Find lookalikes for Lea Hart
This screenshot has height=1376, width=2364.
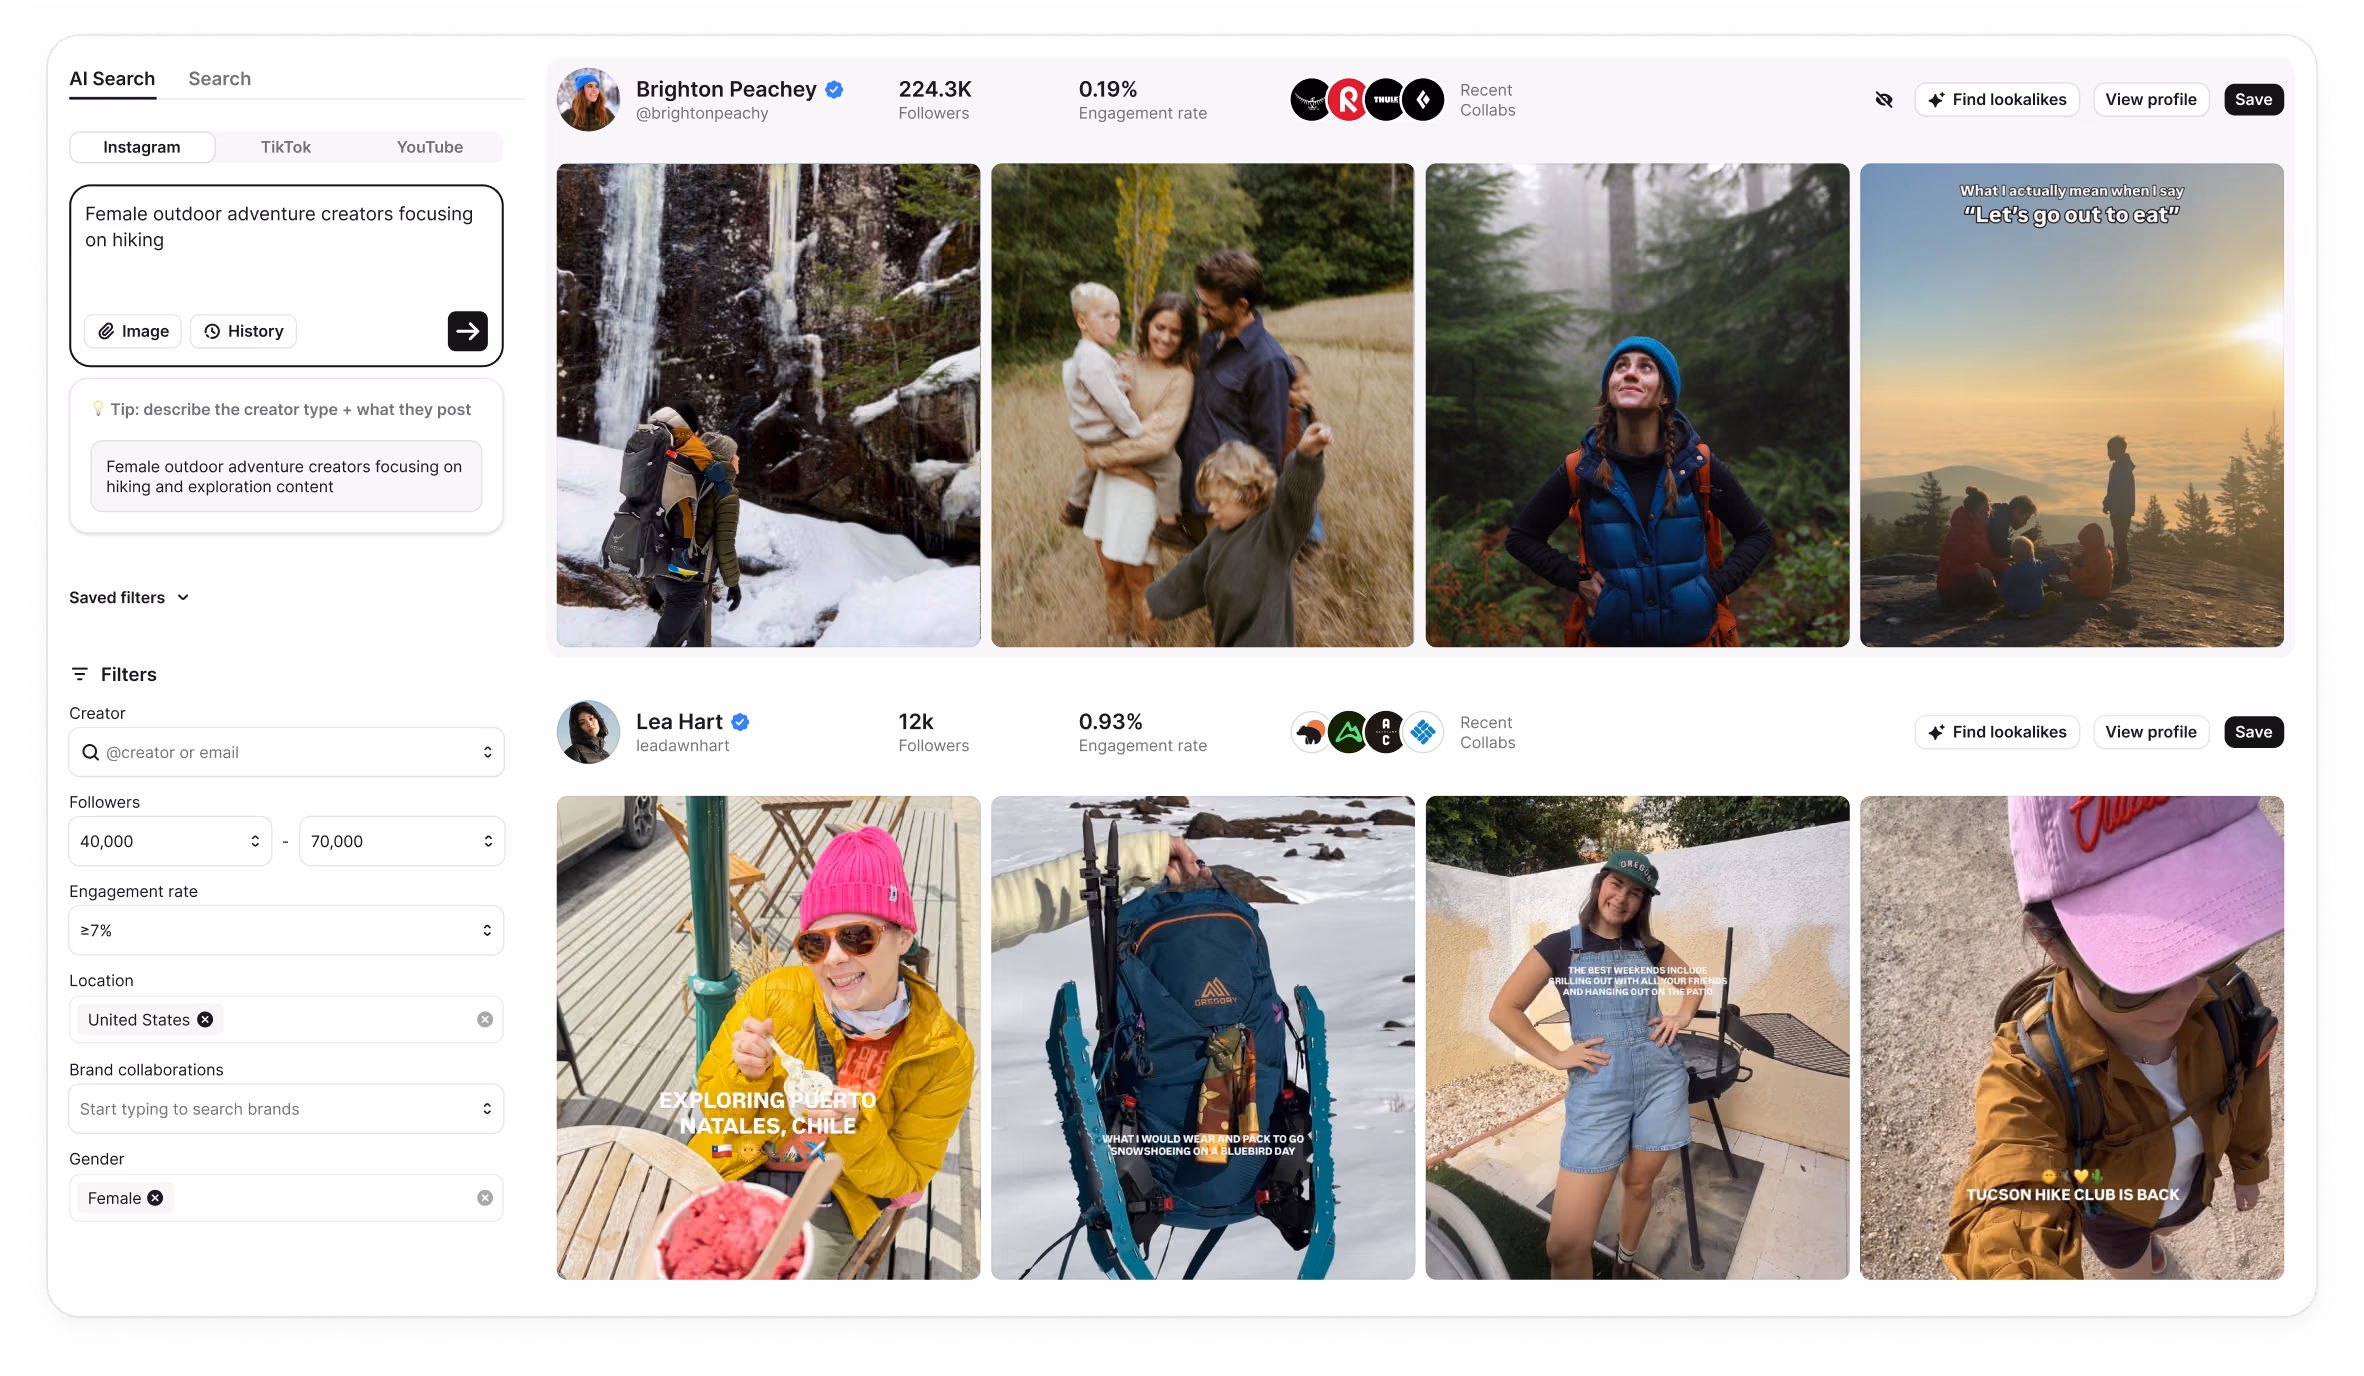pyautogui.click(x=1997, y=732)
